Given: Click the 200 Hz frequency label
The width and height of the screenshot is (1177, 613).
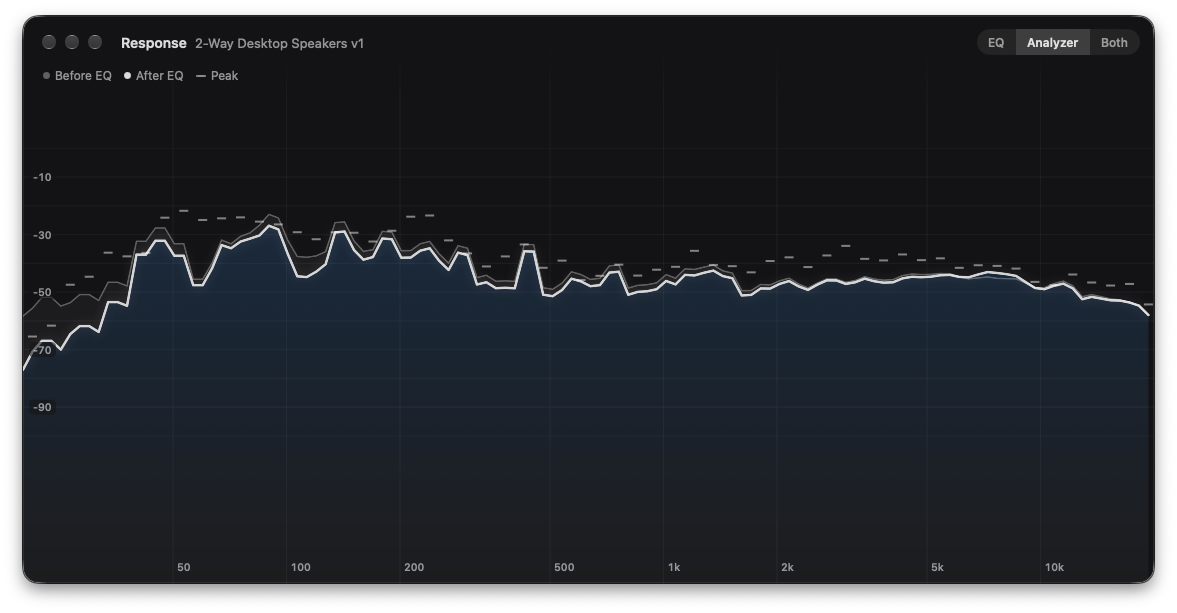Looking at the screenshot, I should (414, 567).
